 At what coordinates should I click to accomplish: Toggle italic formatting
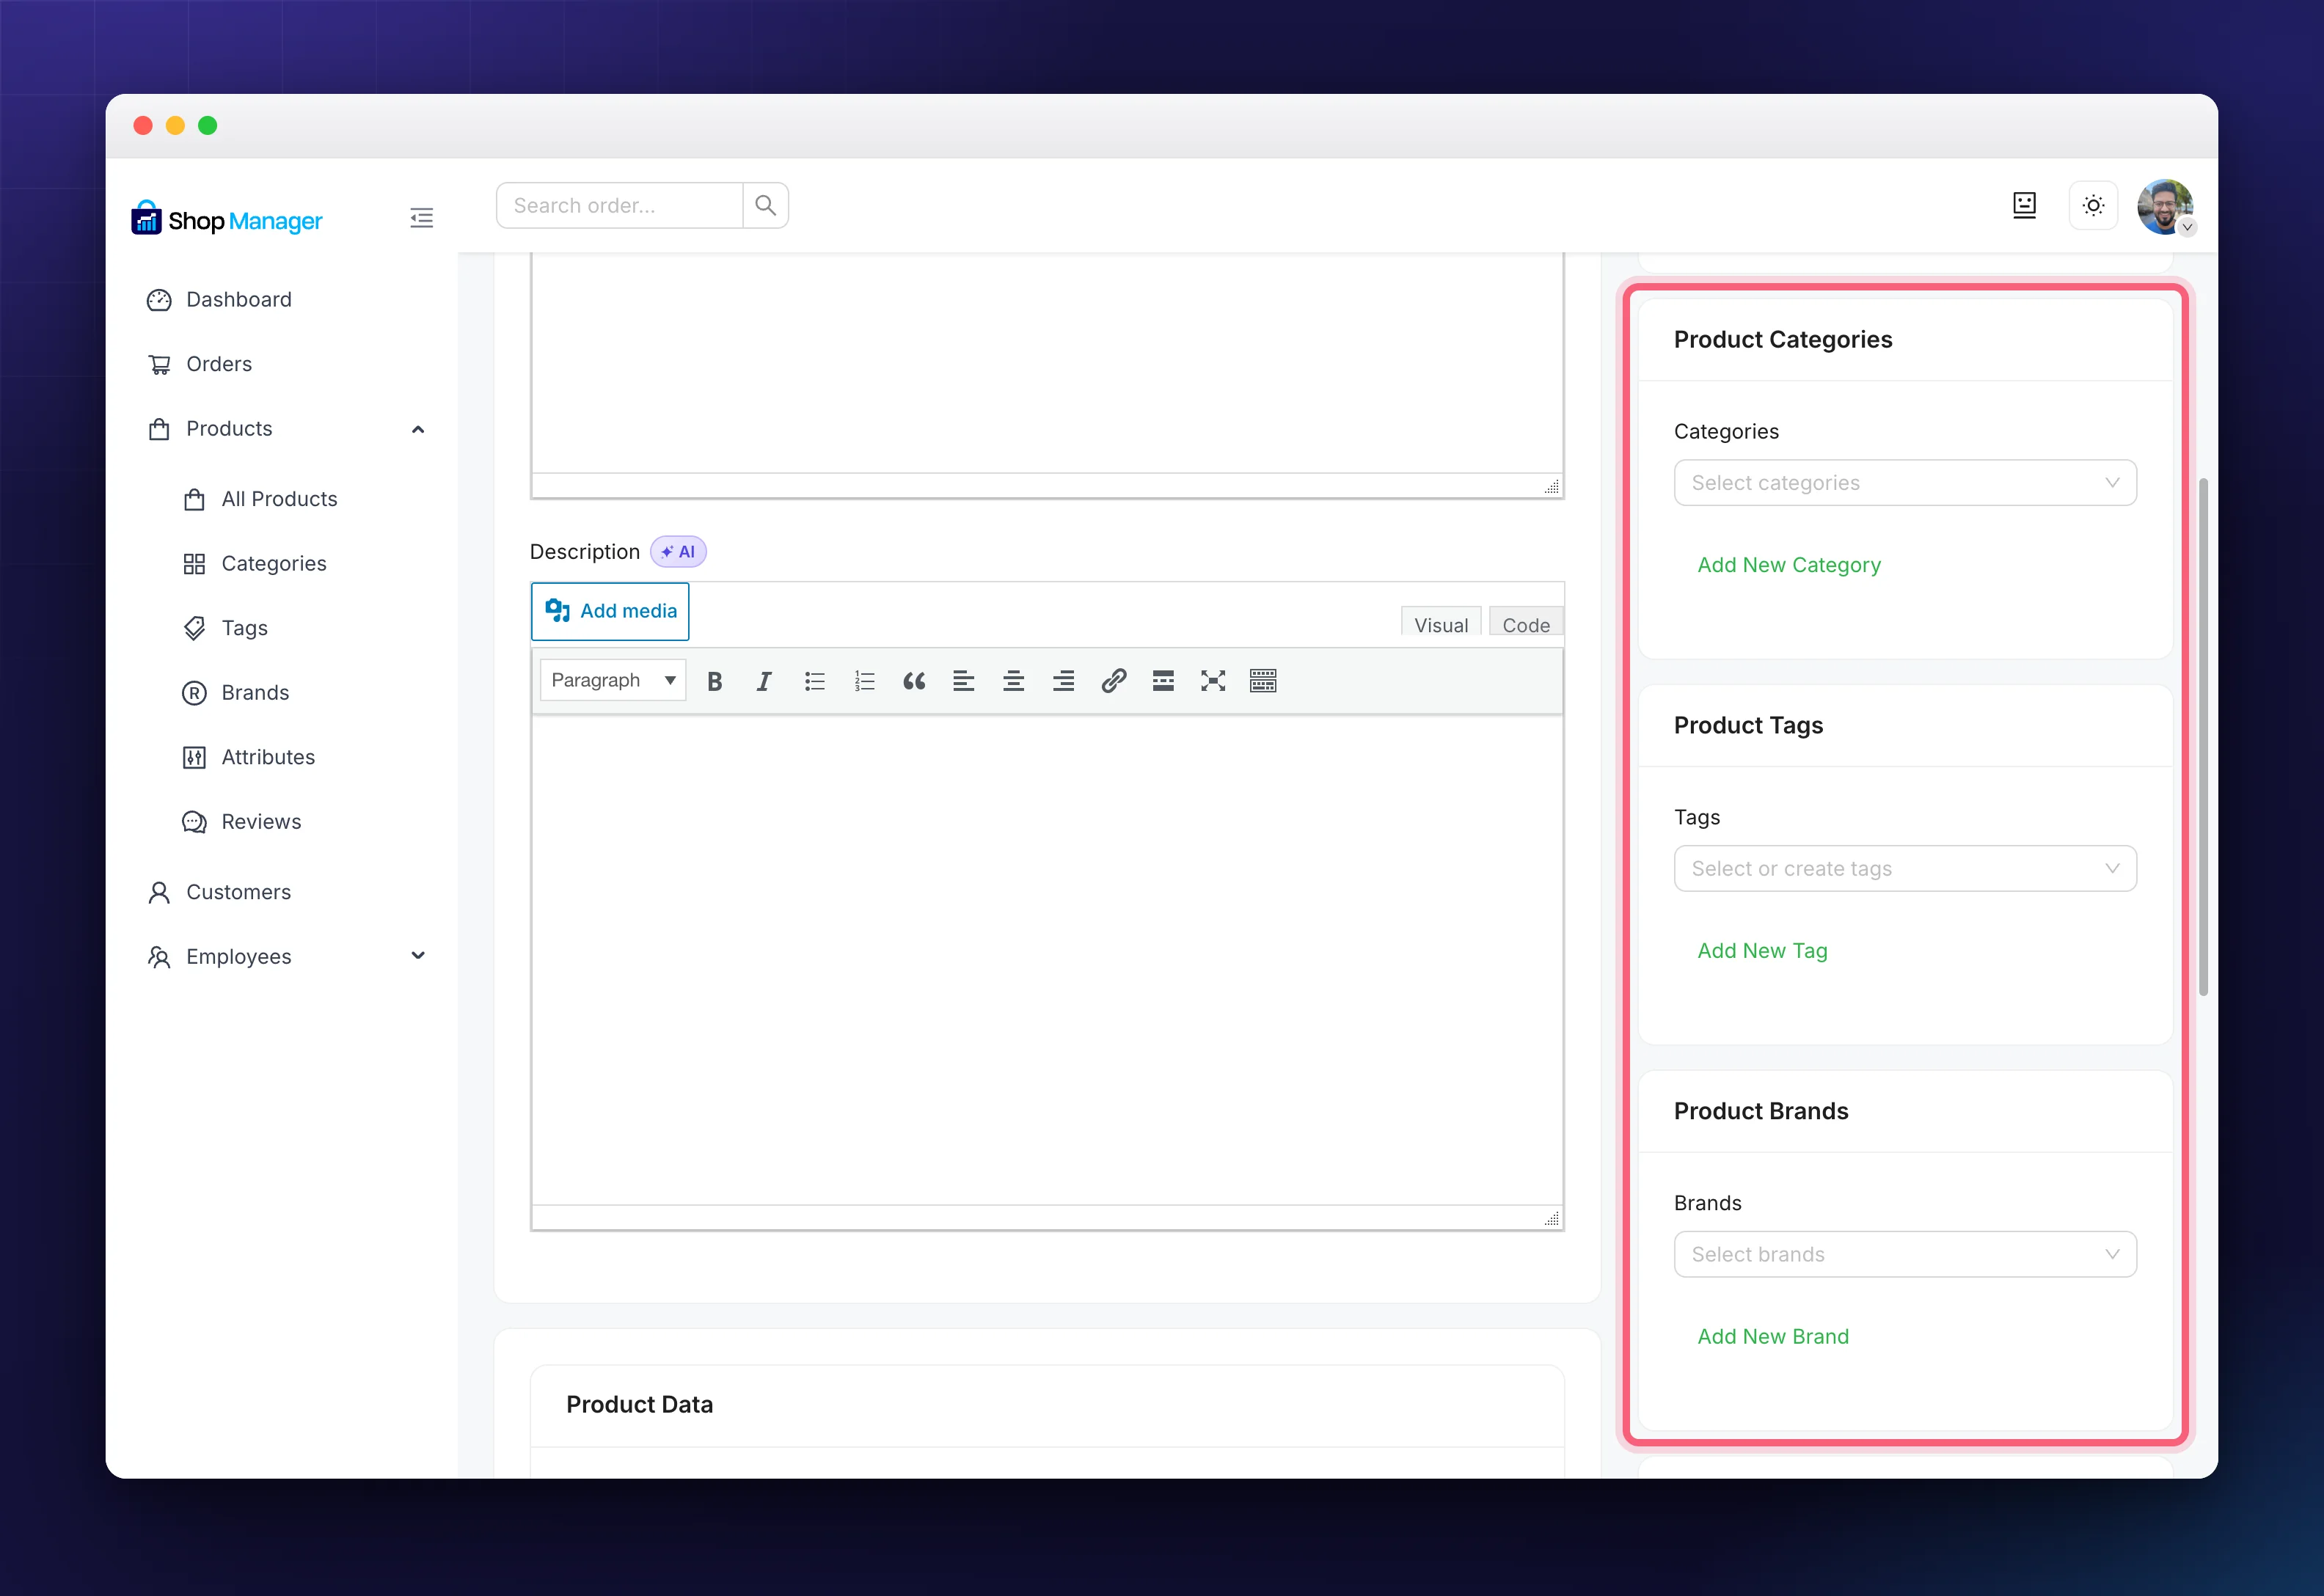pyautogui.click(x=764, y=681)
